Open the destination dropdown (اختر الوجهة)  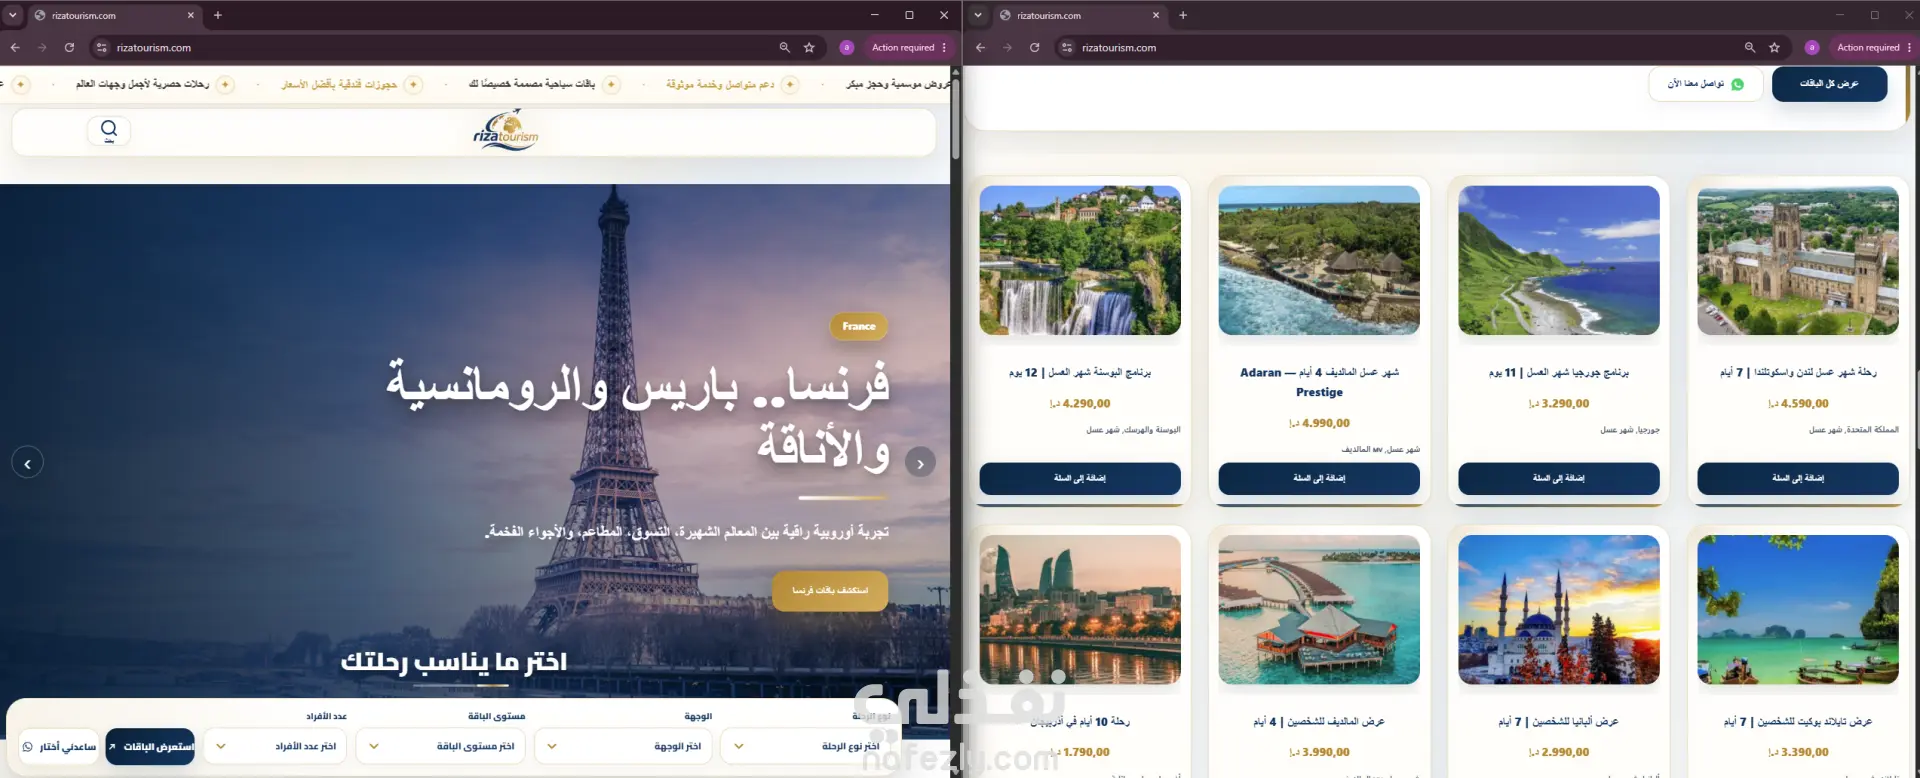click(x=623, y=746)
